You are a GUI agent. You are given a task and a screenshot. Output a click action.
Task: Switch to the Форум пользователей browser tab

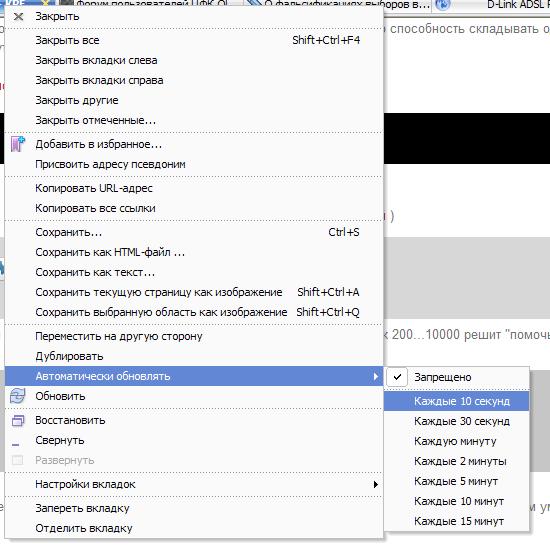pos(150,4)
